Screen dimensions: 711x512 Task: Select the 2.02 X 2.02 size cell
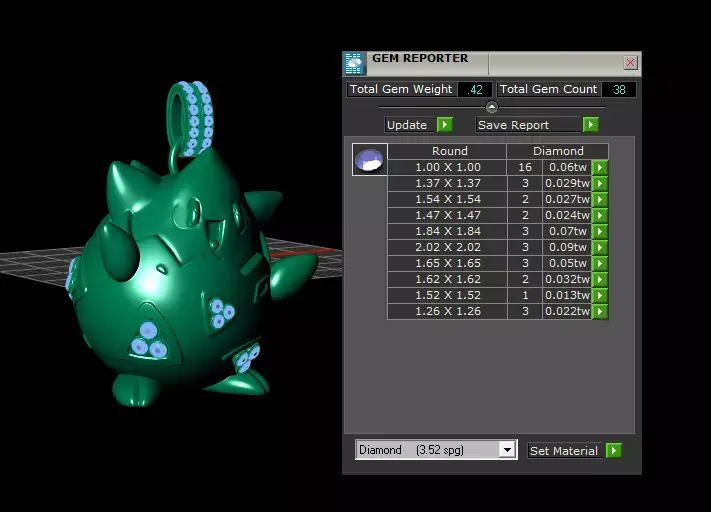tap(447, 247)
